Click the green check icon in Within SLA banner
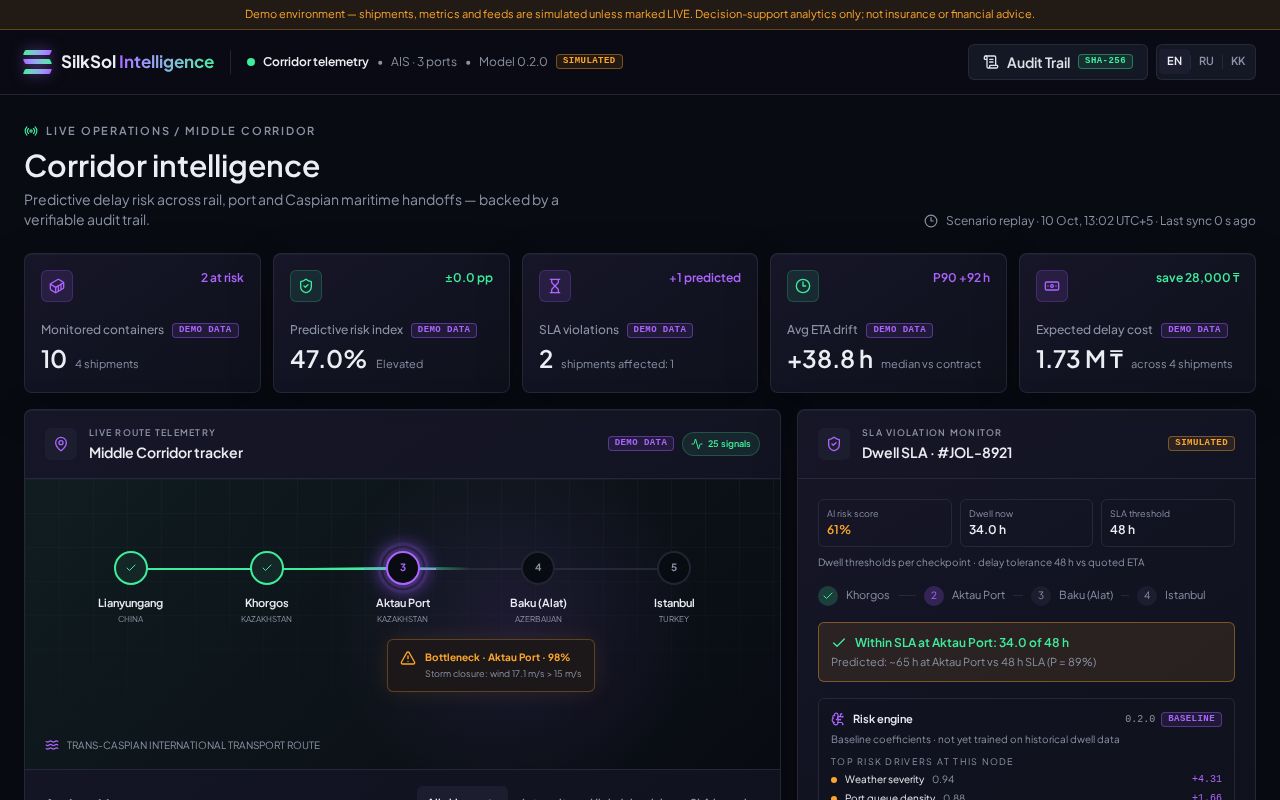Viewport: 1280px width, 800px height. point(838,643)
